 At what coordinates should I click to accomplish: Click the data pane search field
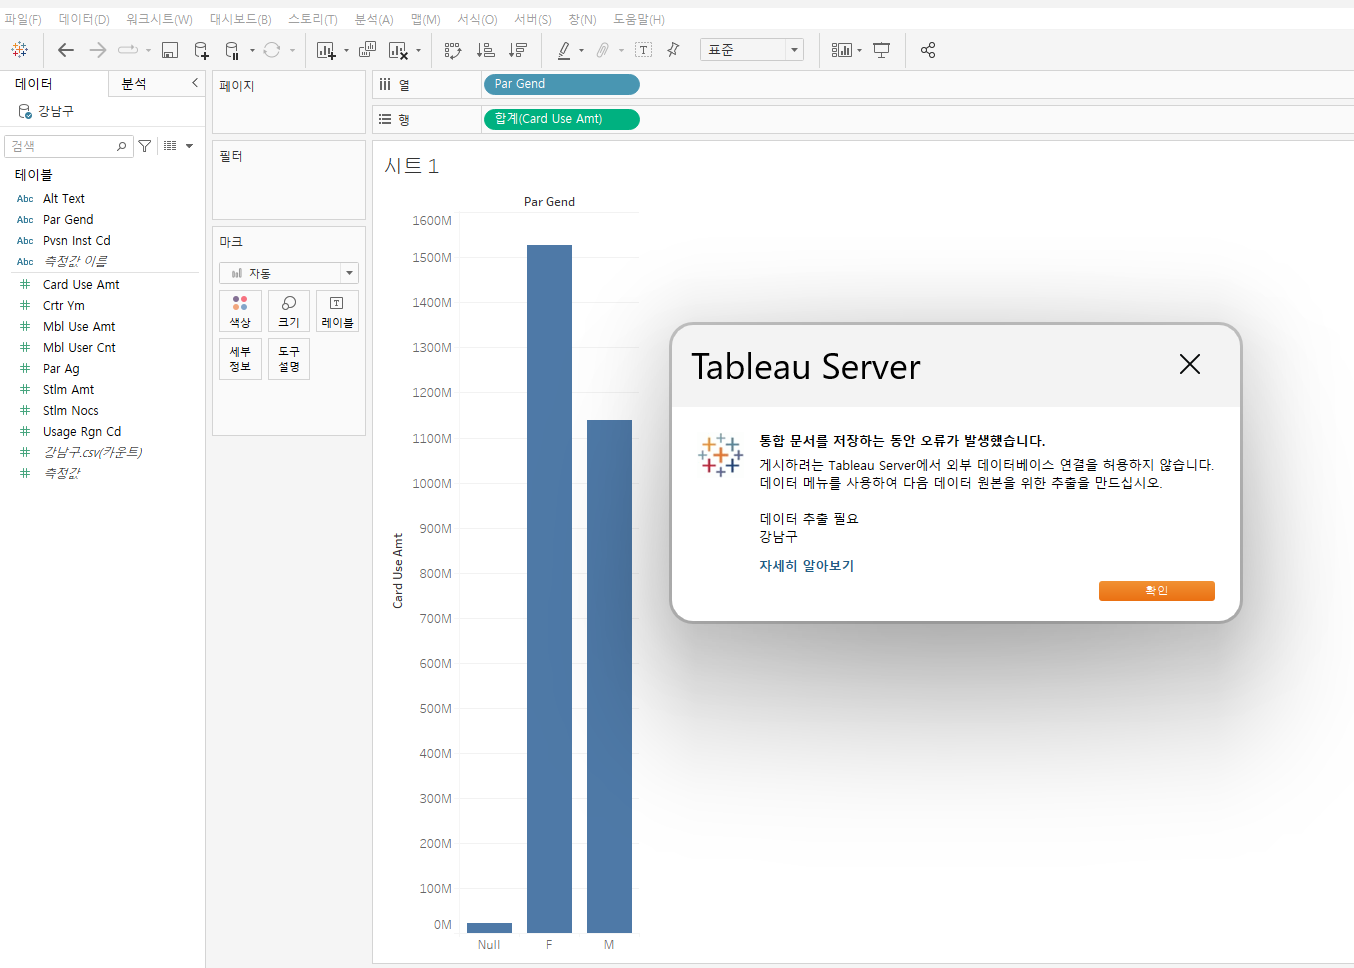pyautogui.click(x=68, y=146)
